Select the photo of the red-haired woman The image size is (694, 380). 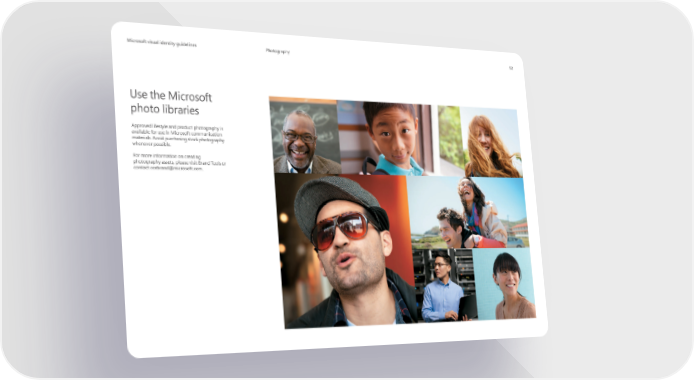480,142
